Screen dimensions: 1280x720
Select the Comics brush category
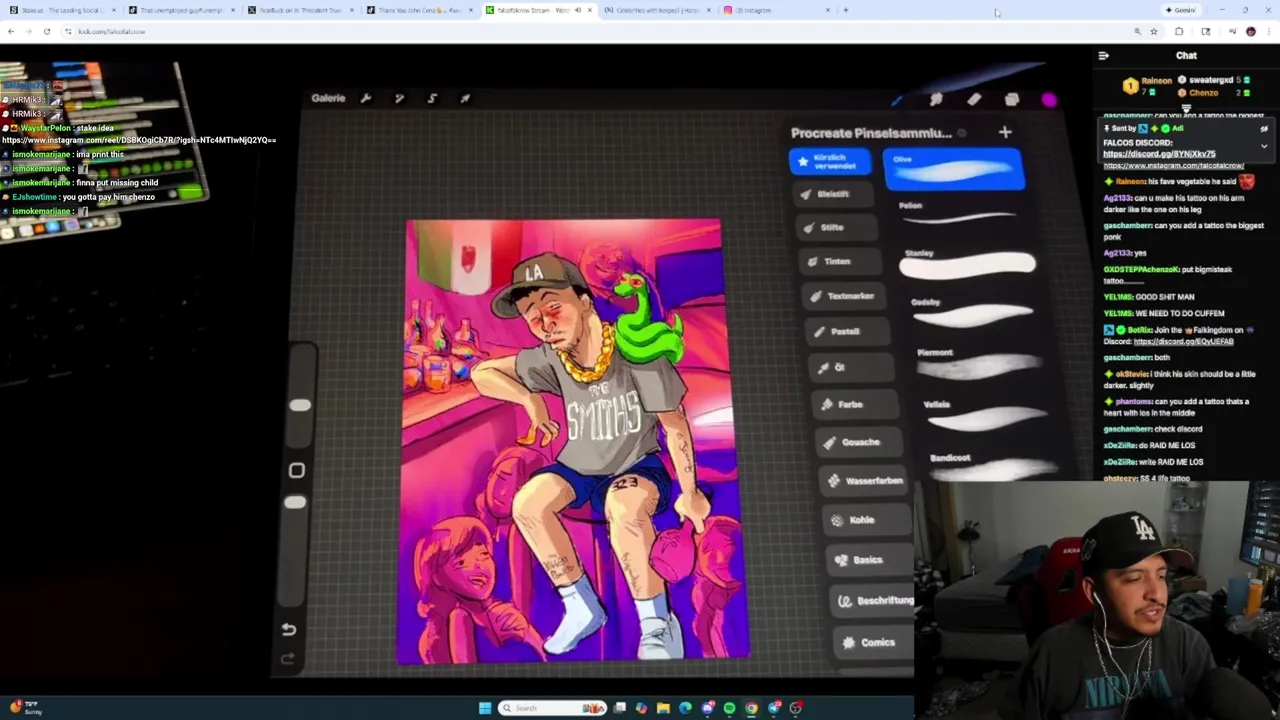(x=873, y=642)
